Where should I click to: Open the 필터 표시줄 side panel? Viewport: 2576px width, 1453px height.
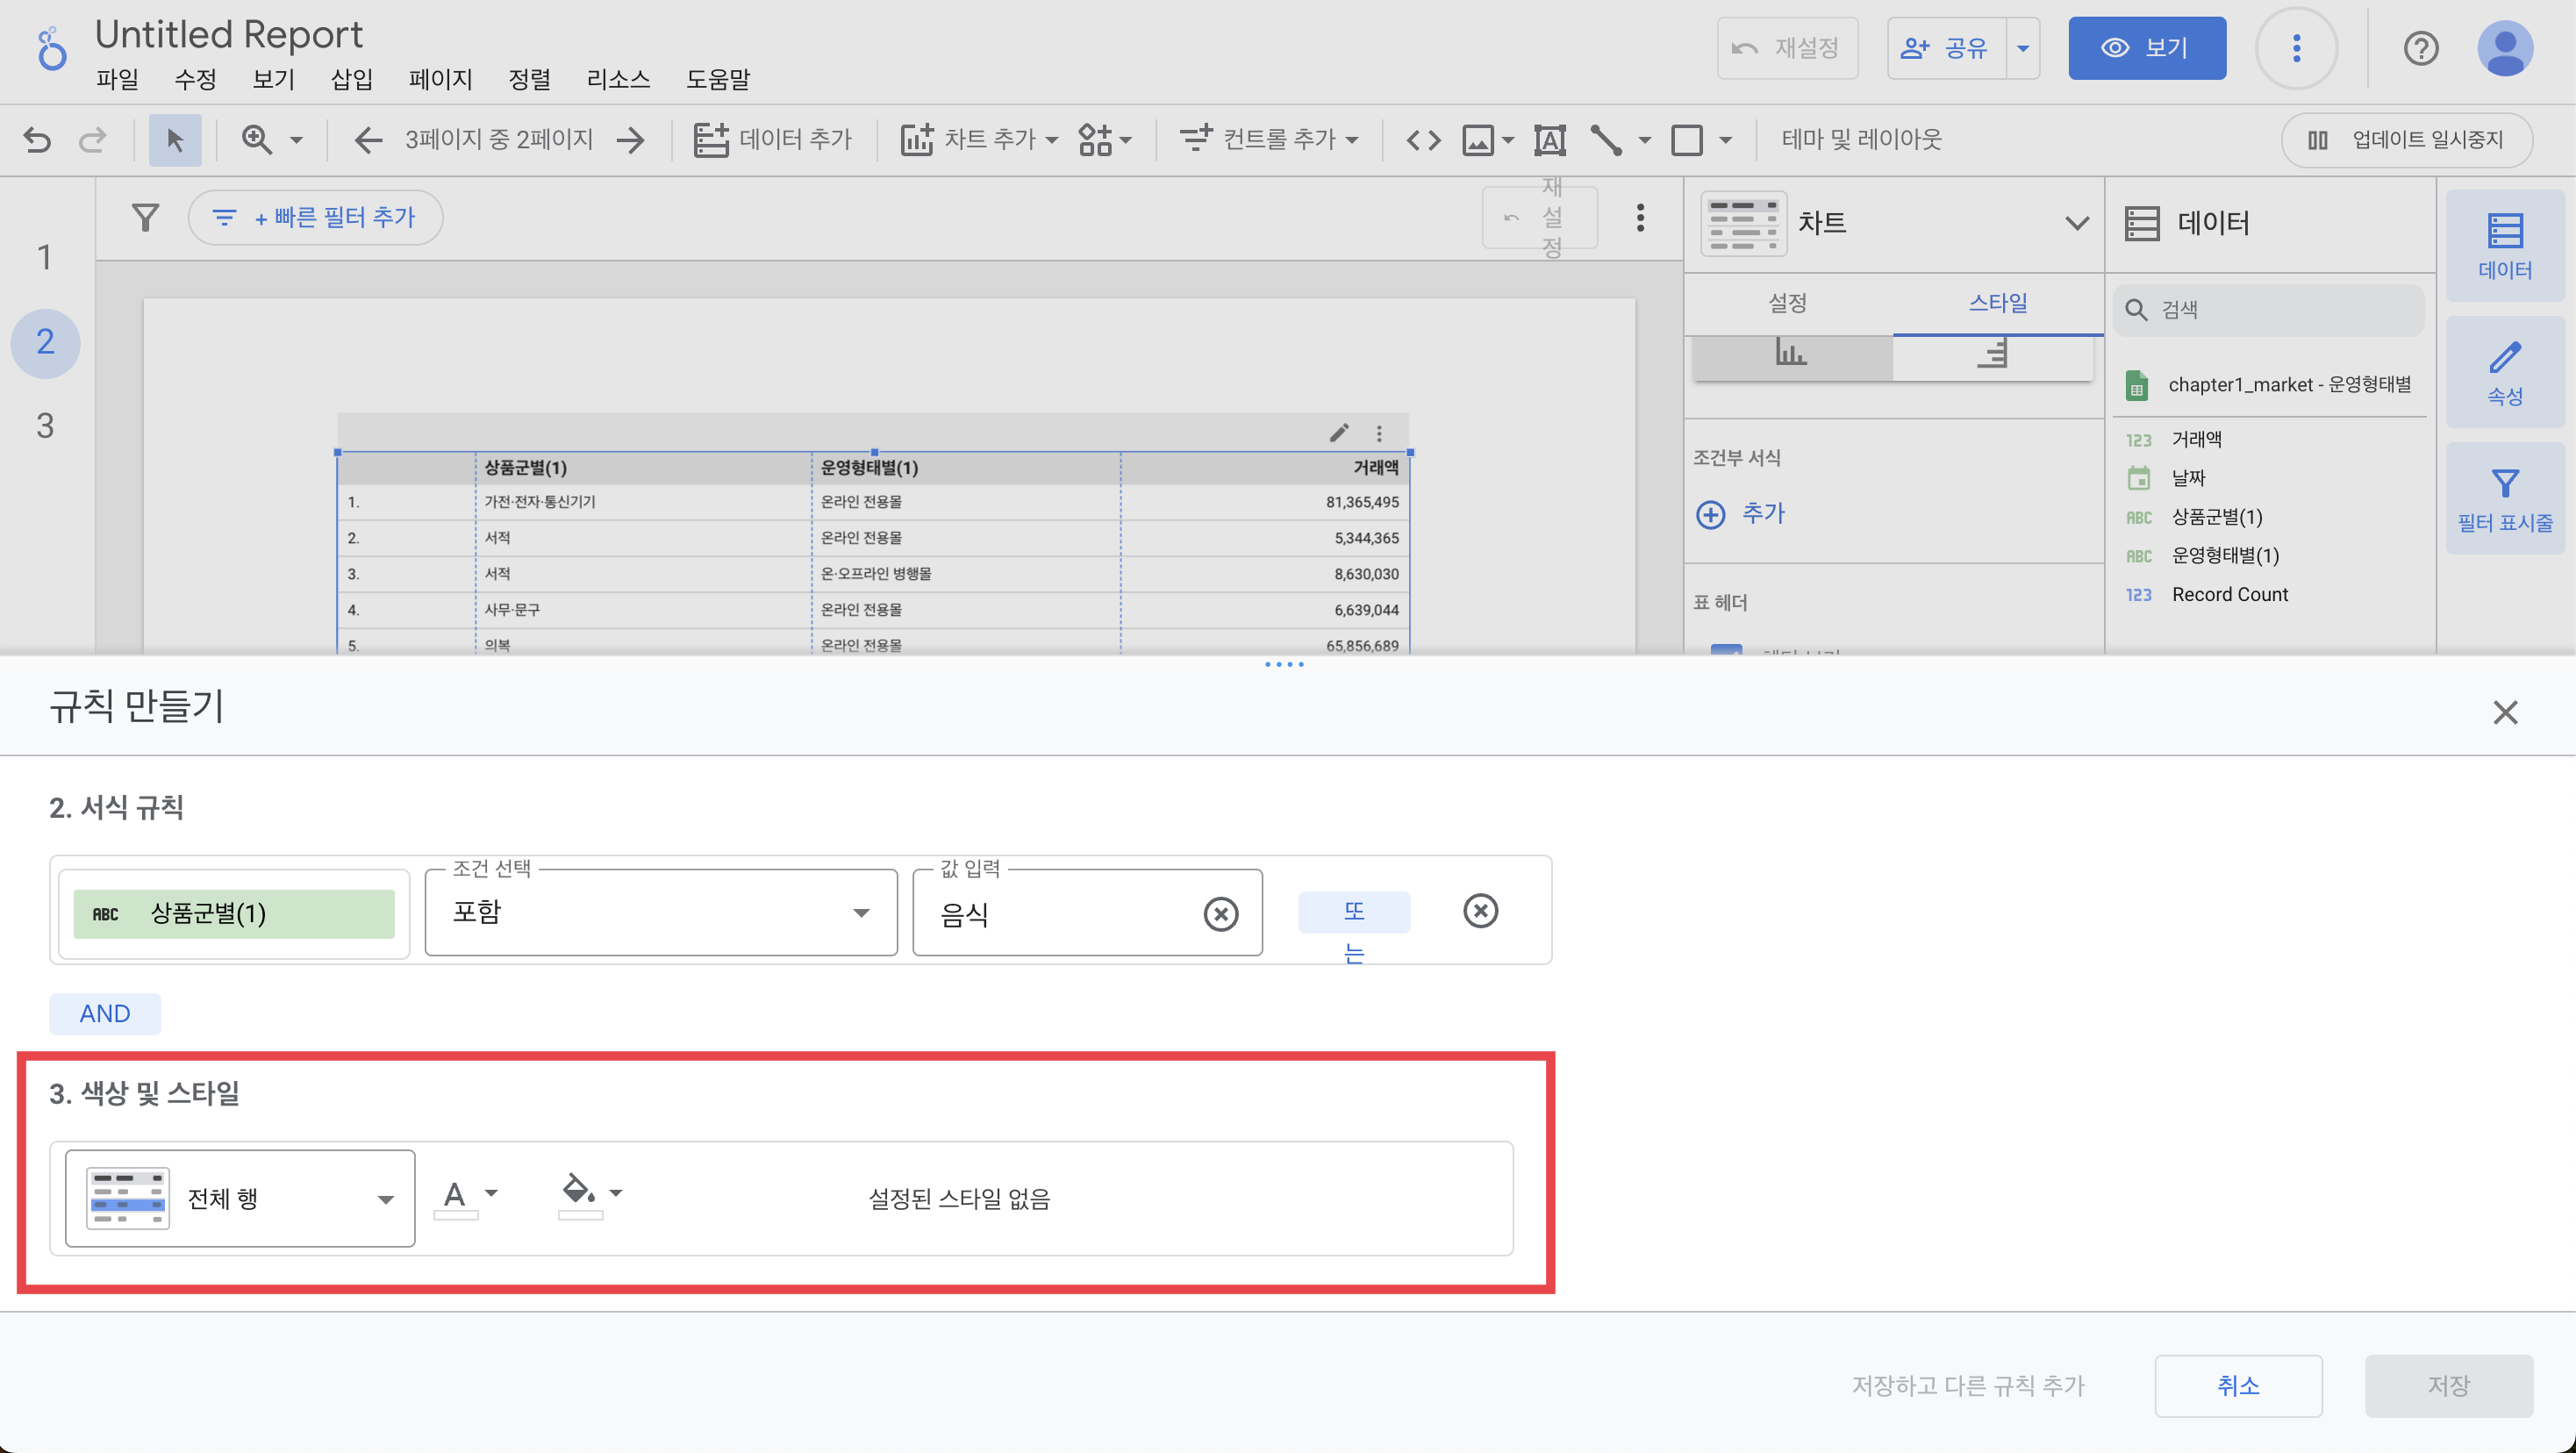point(2504,499)
